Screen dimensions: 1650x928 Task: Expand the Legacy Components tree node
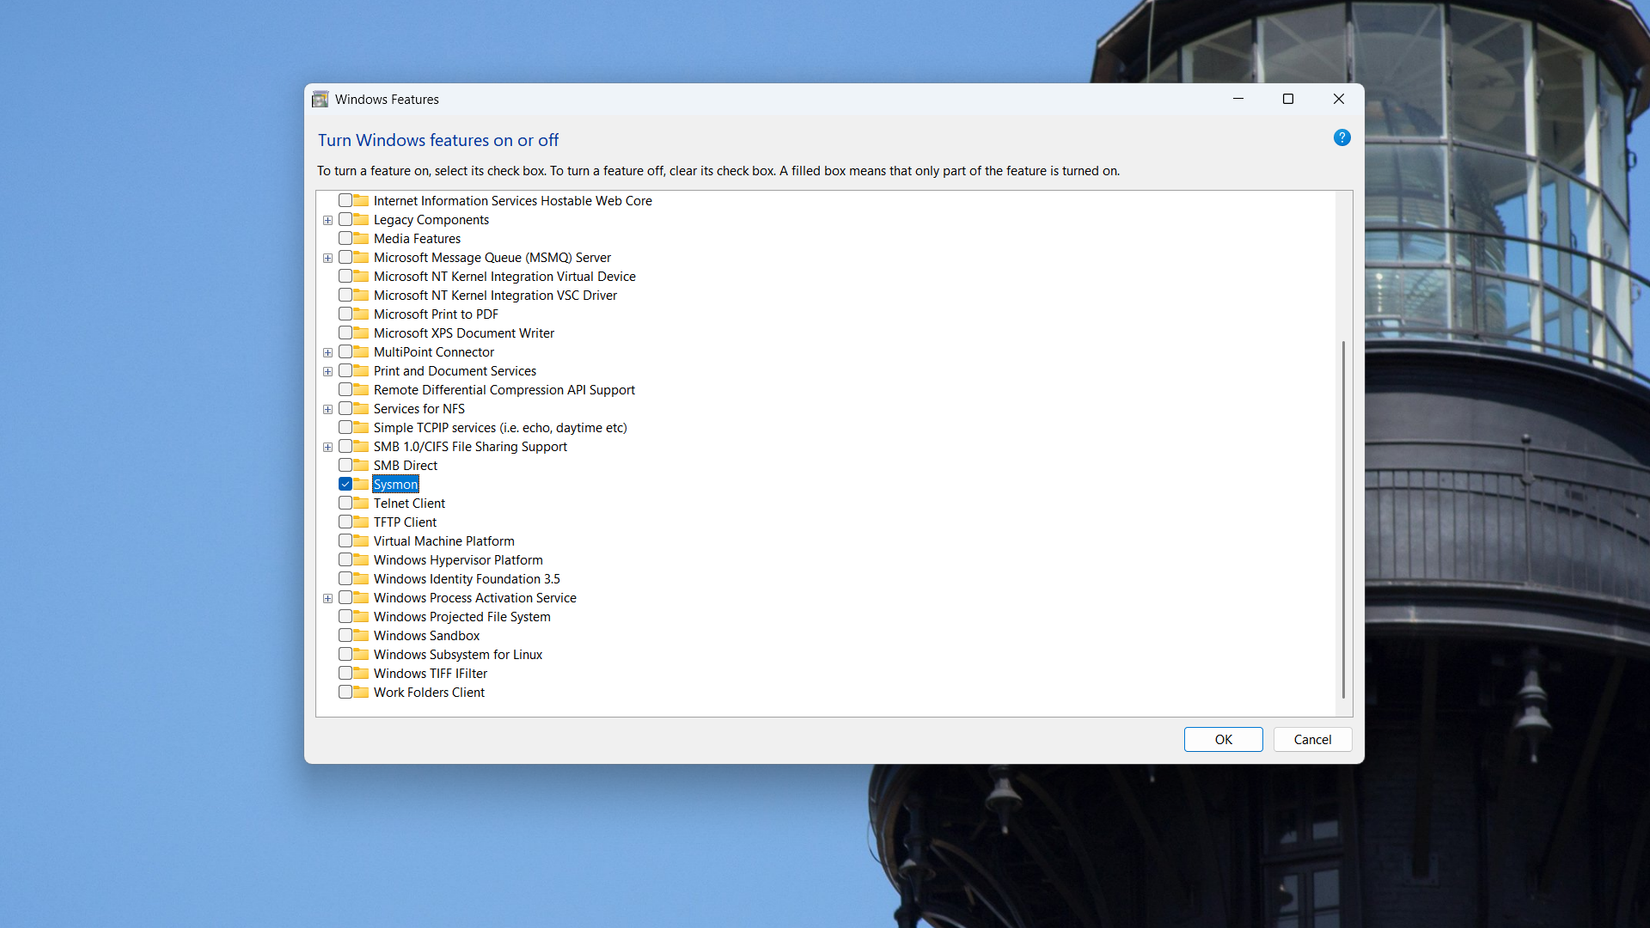328,219
